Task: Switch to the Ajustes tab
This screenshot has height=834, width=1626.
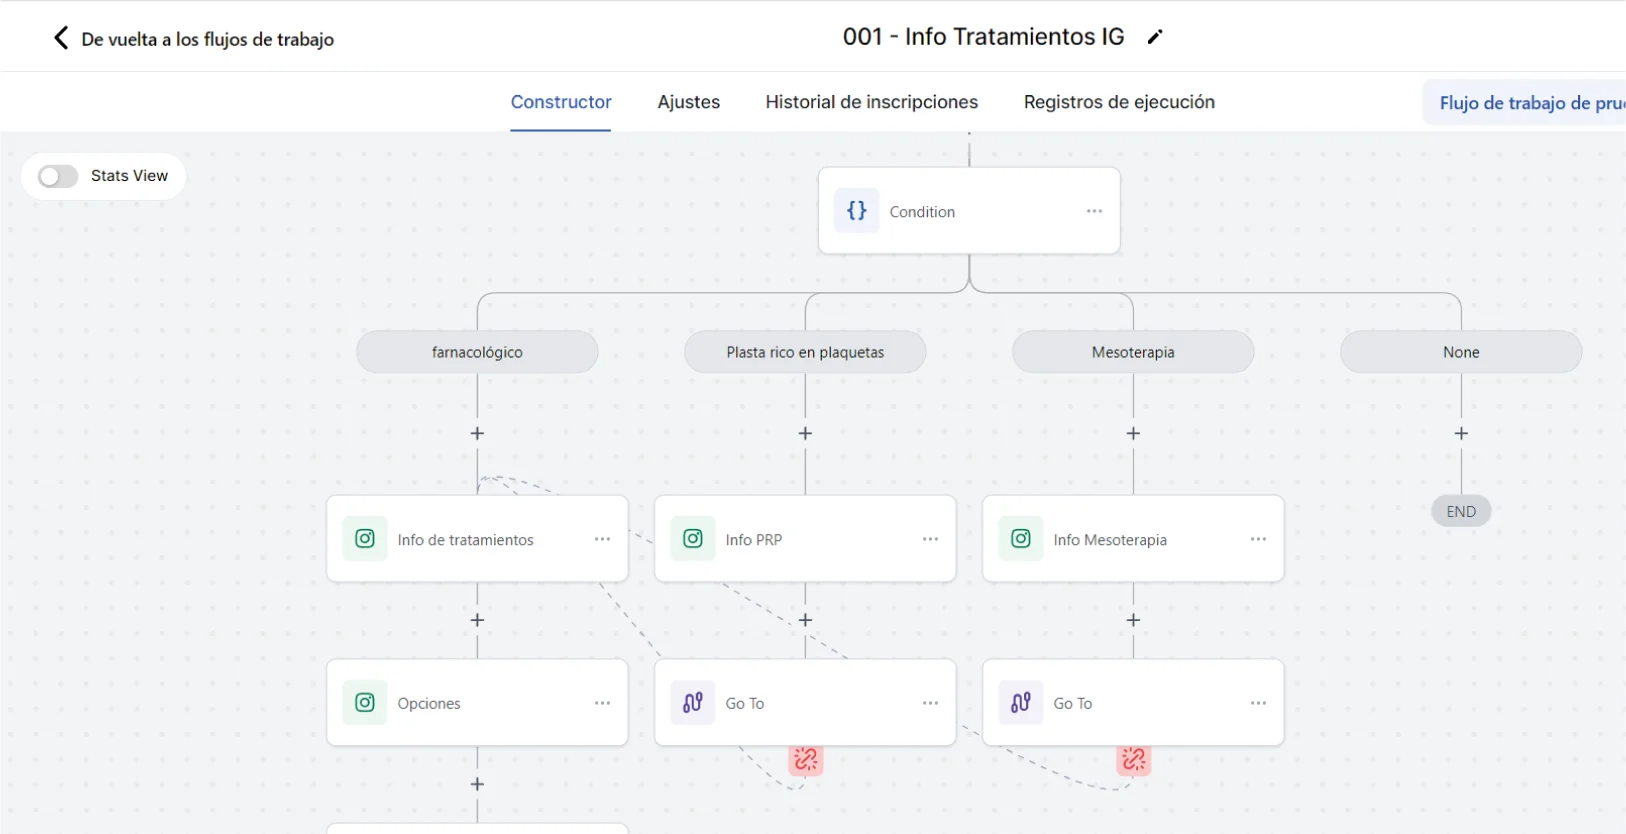Action: pos(688,102)
